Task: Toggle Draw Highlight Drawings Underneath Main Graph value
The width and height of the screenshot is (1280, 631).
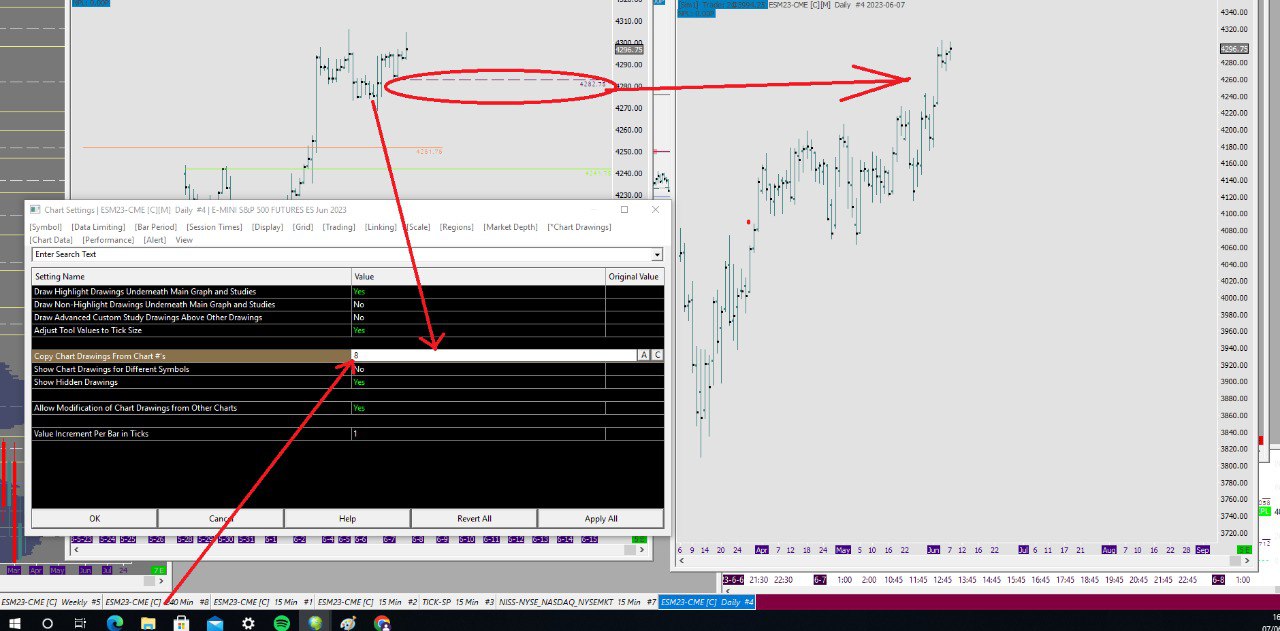Action: pyautogui.click(x=478, y=291)
